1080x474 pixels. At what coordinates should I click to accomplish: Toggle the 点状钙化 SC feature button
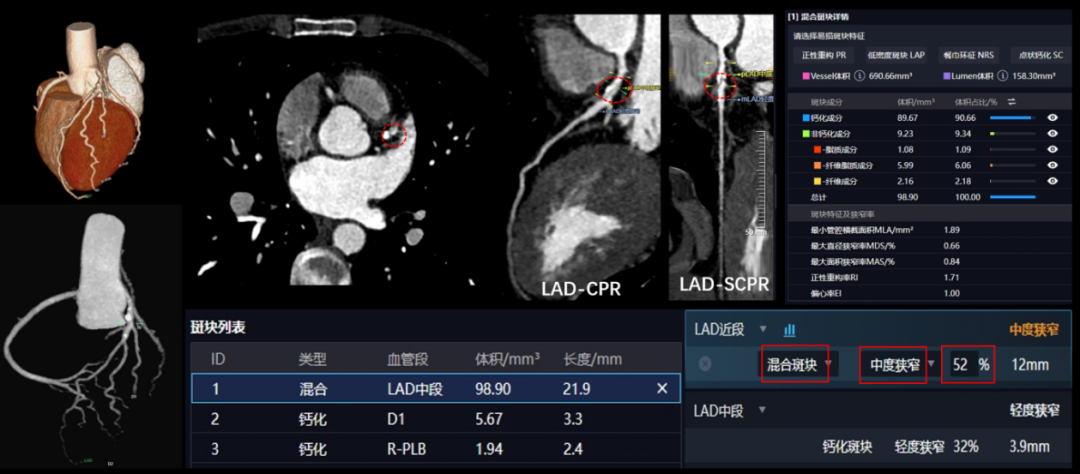point(1041,54)
